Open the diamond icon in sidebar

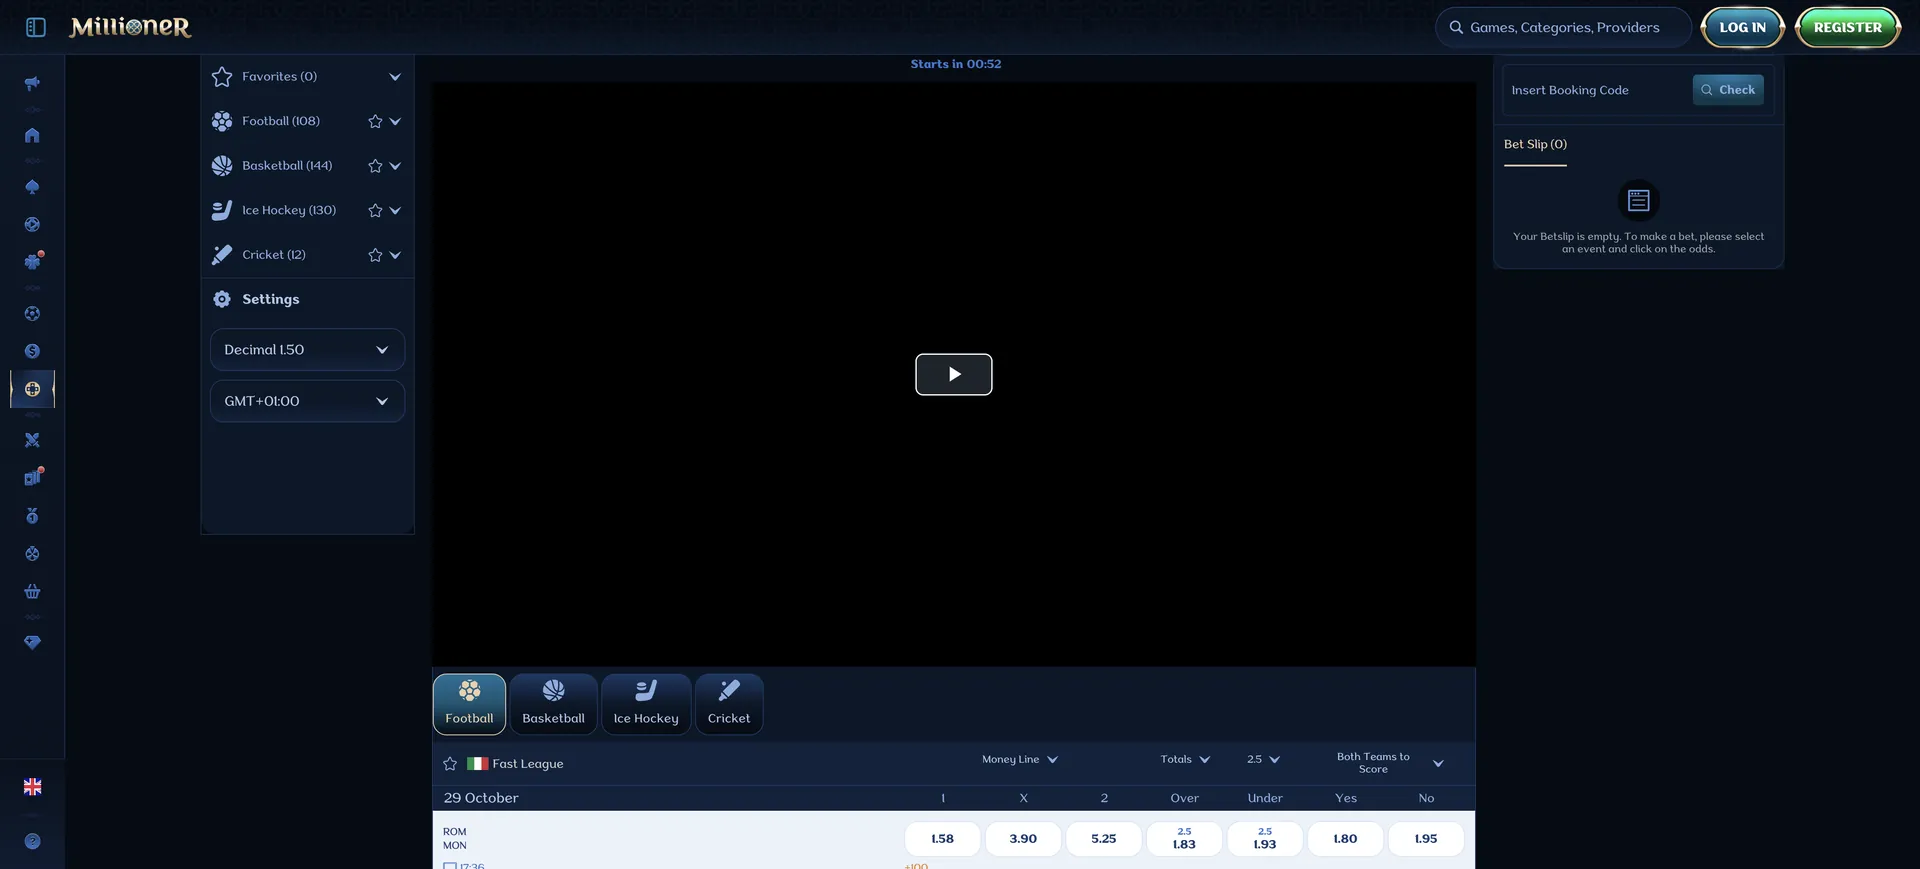(32, 643)
